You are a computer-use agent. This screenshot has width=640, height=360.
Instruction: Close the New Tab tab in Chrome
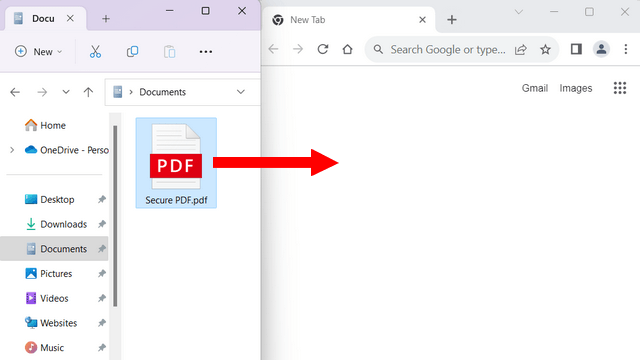click(x=422, y=20)
